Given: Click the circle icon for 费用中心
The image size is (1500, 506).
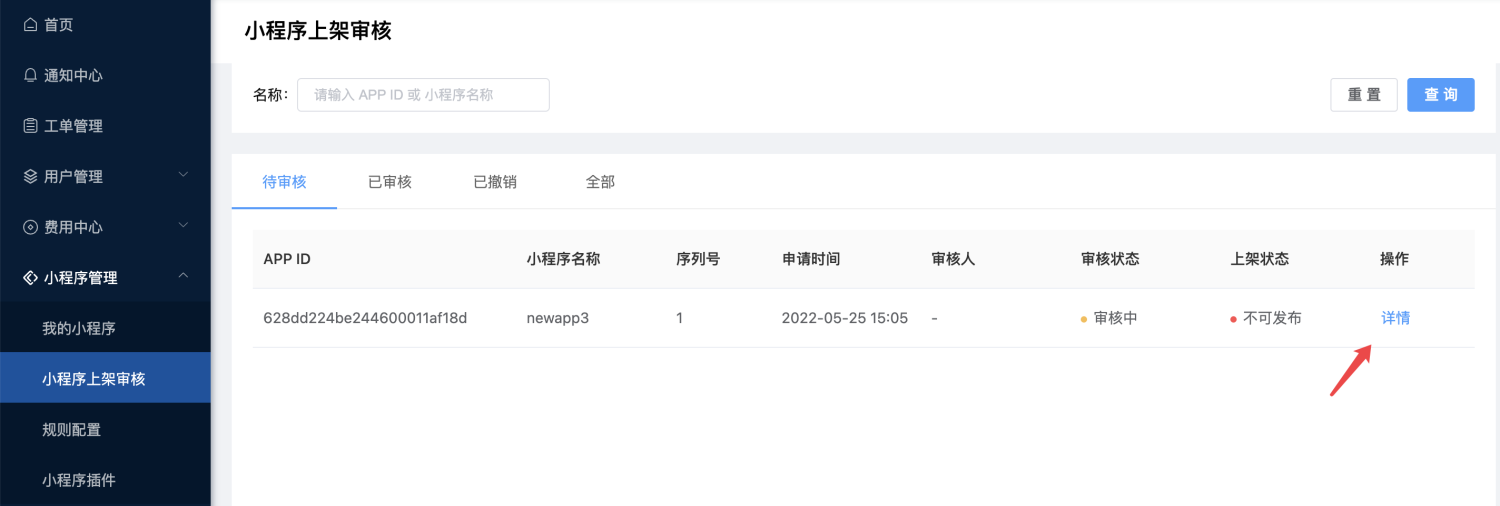Looking at the screenshot, I should tap(30, 227).
